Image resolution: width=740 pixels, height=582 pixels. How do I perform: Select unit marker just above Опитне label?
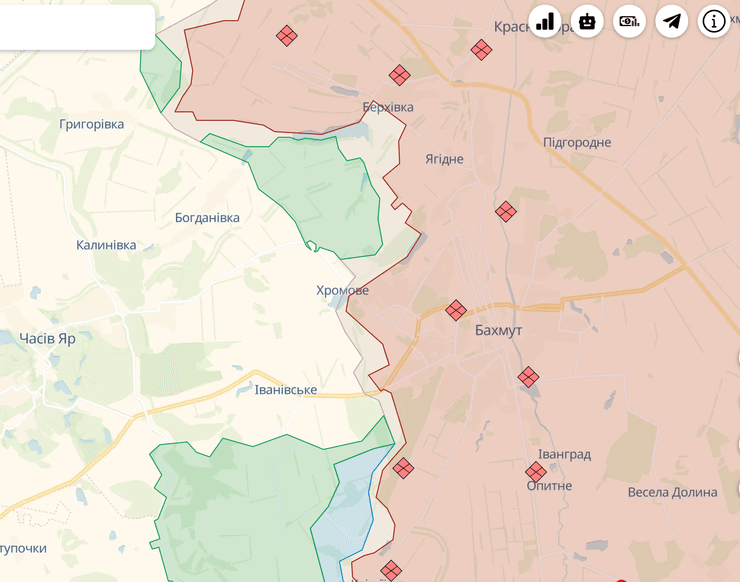536,471
